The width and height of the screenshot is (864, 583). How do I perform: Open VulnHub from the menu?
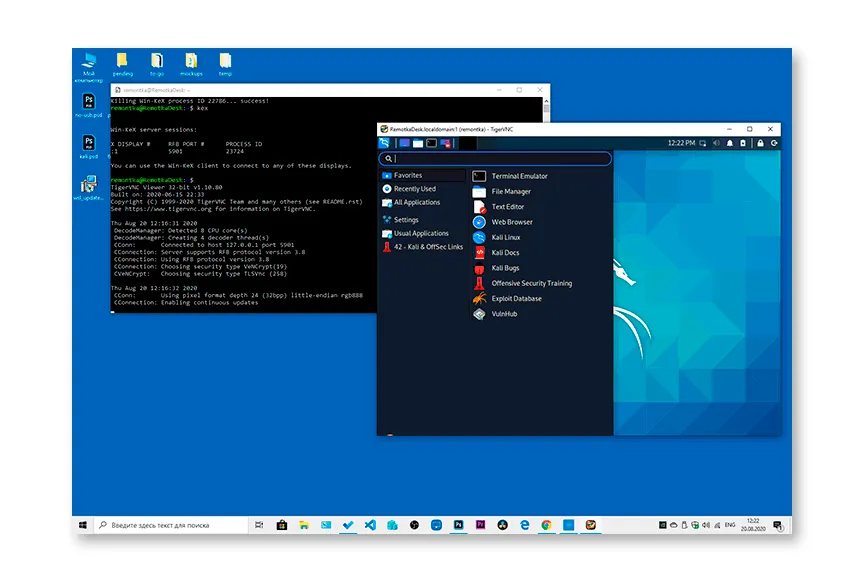[541, 314]
